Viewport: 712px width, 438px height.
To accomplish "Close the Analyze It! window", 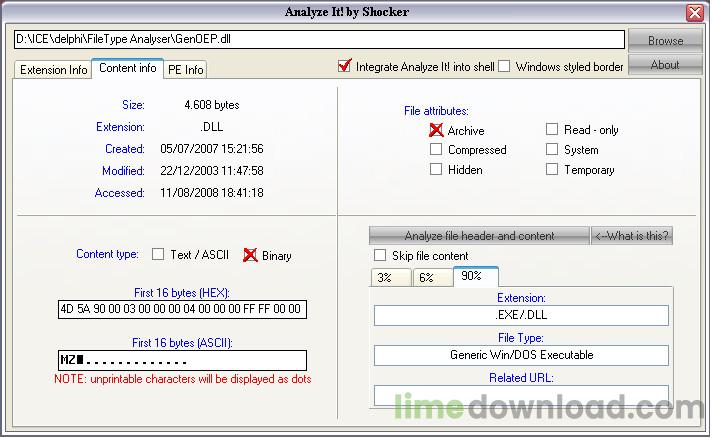I will pyautogui.click(x=695, y=13).
